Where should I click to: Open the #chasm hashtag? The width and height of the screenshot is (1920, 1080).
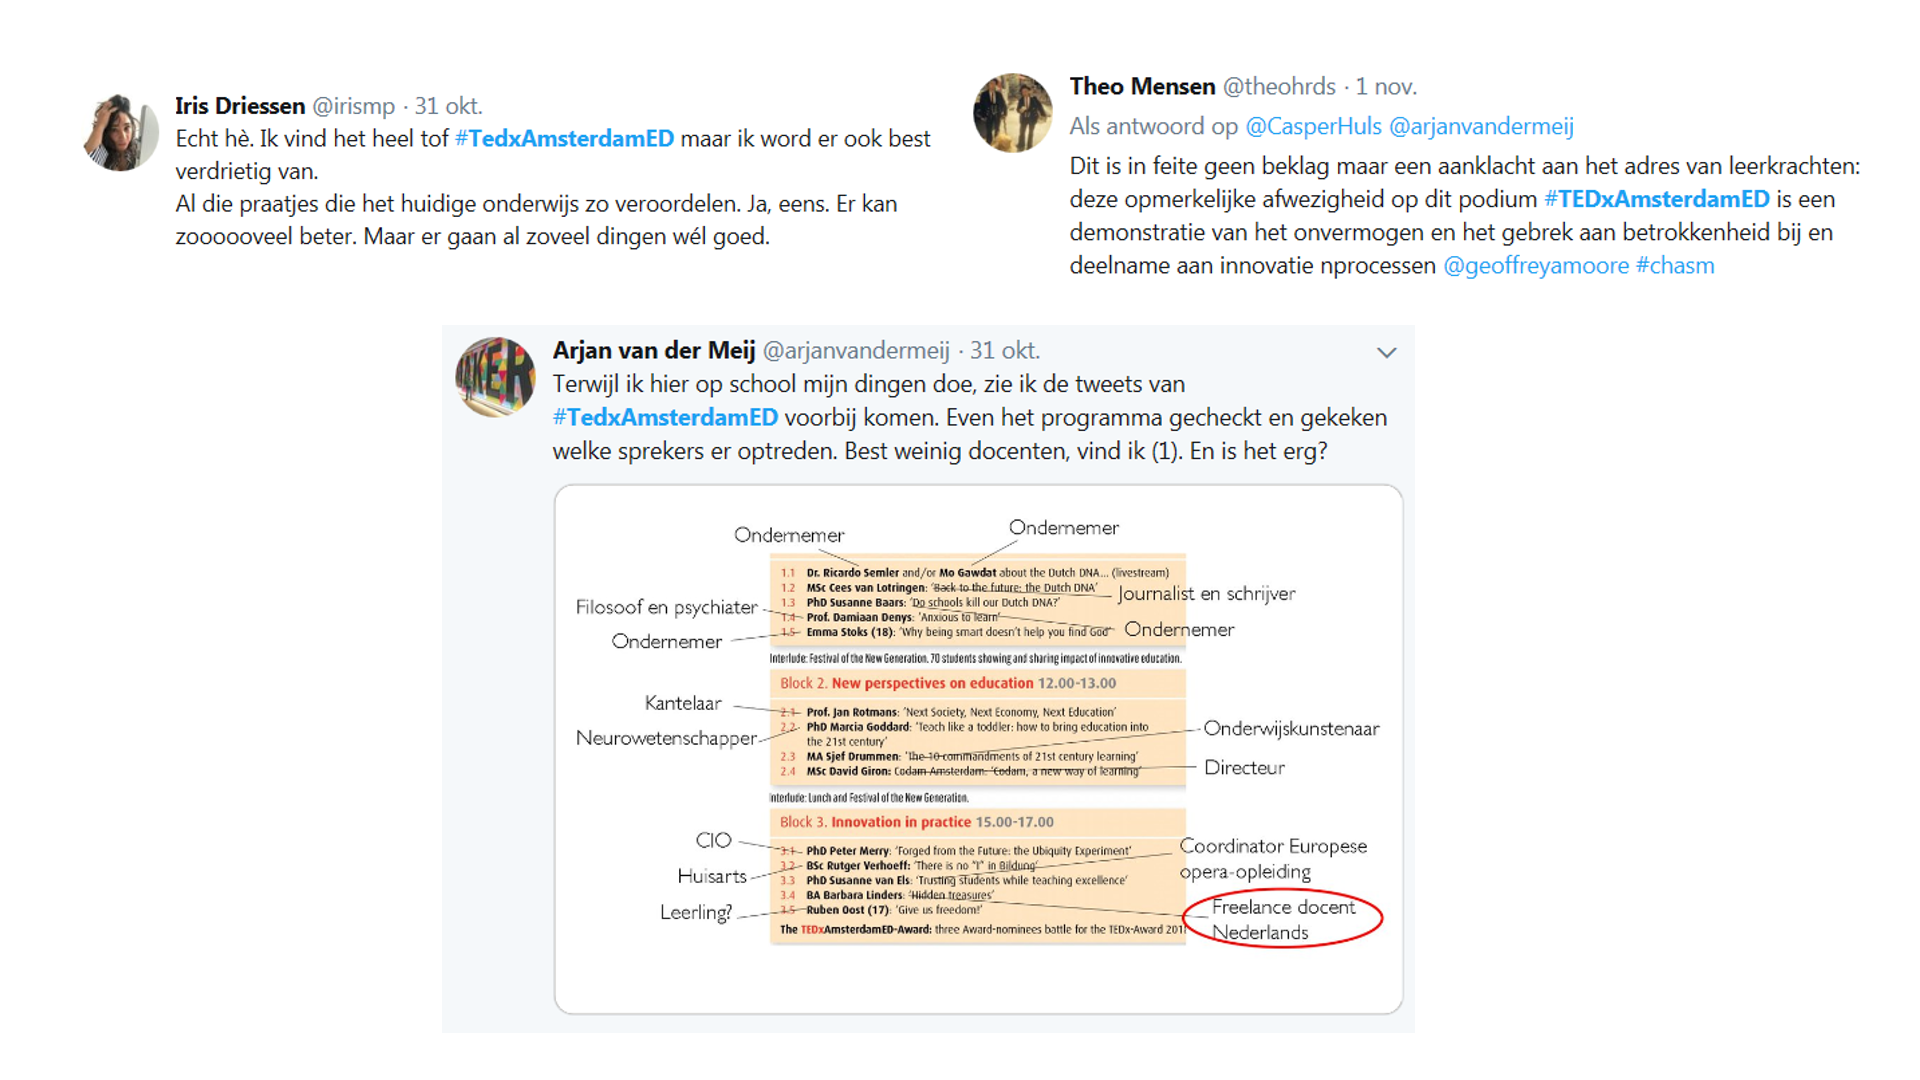pyautogui.click(x=1675, y=265)
